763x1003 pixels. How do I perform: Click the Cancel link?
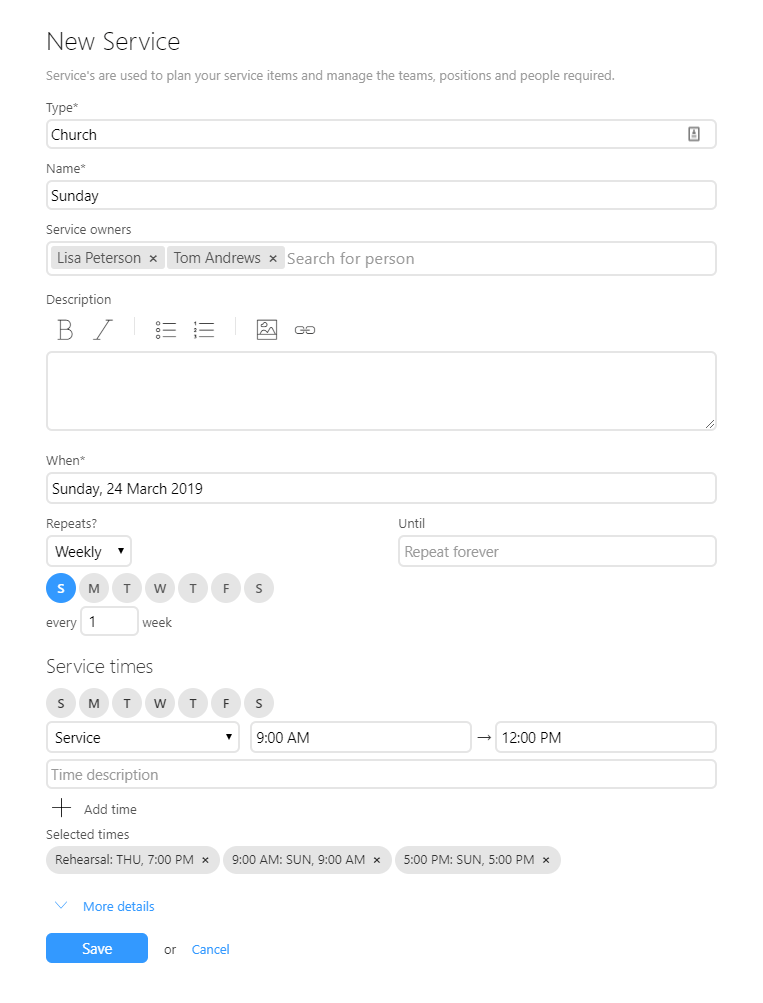211,950
